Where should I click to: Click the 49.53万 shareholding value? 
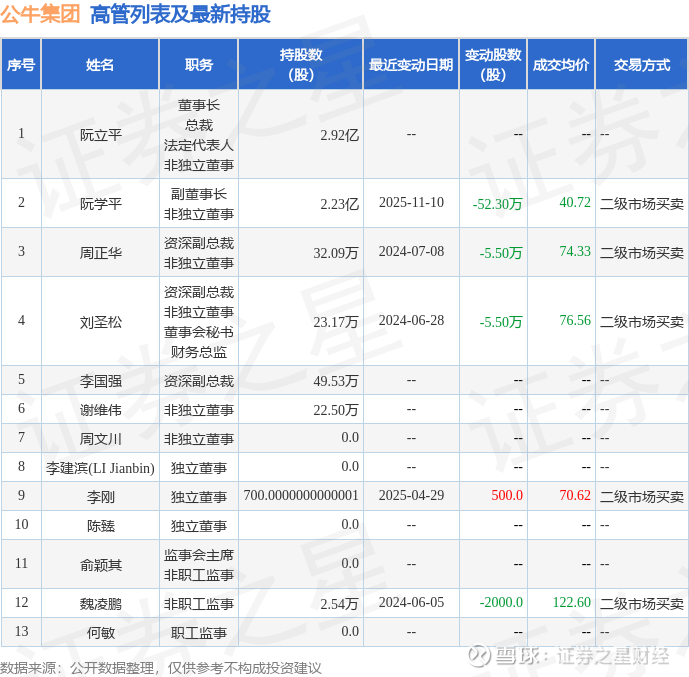point(336,380)
